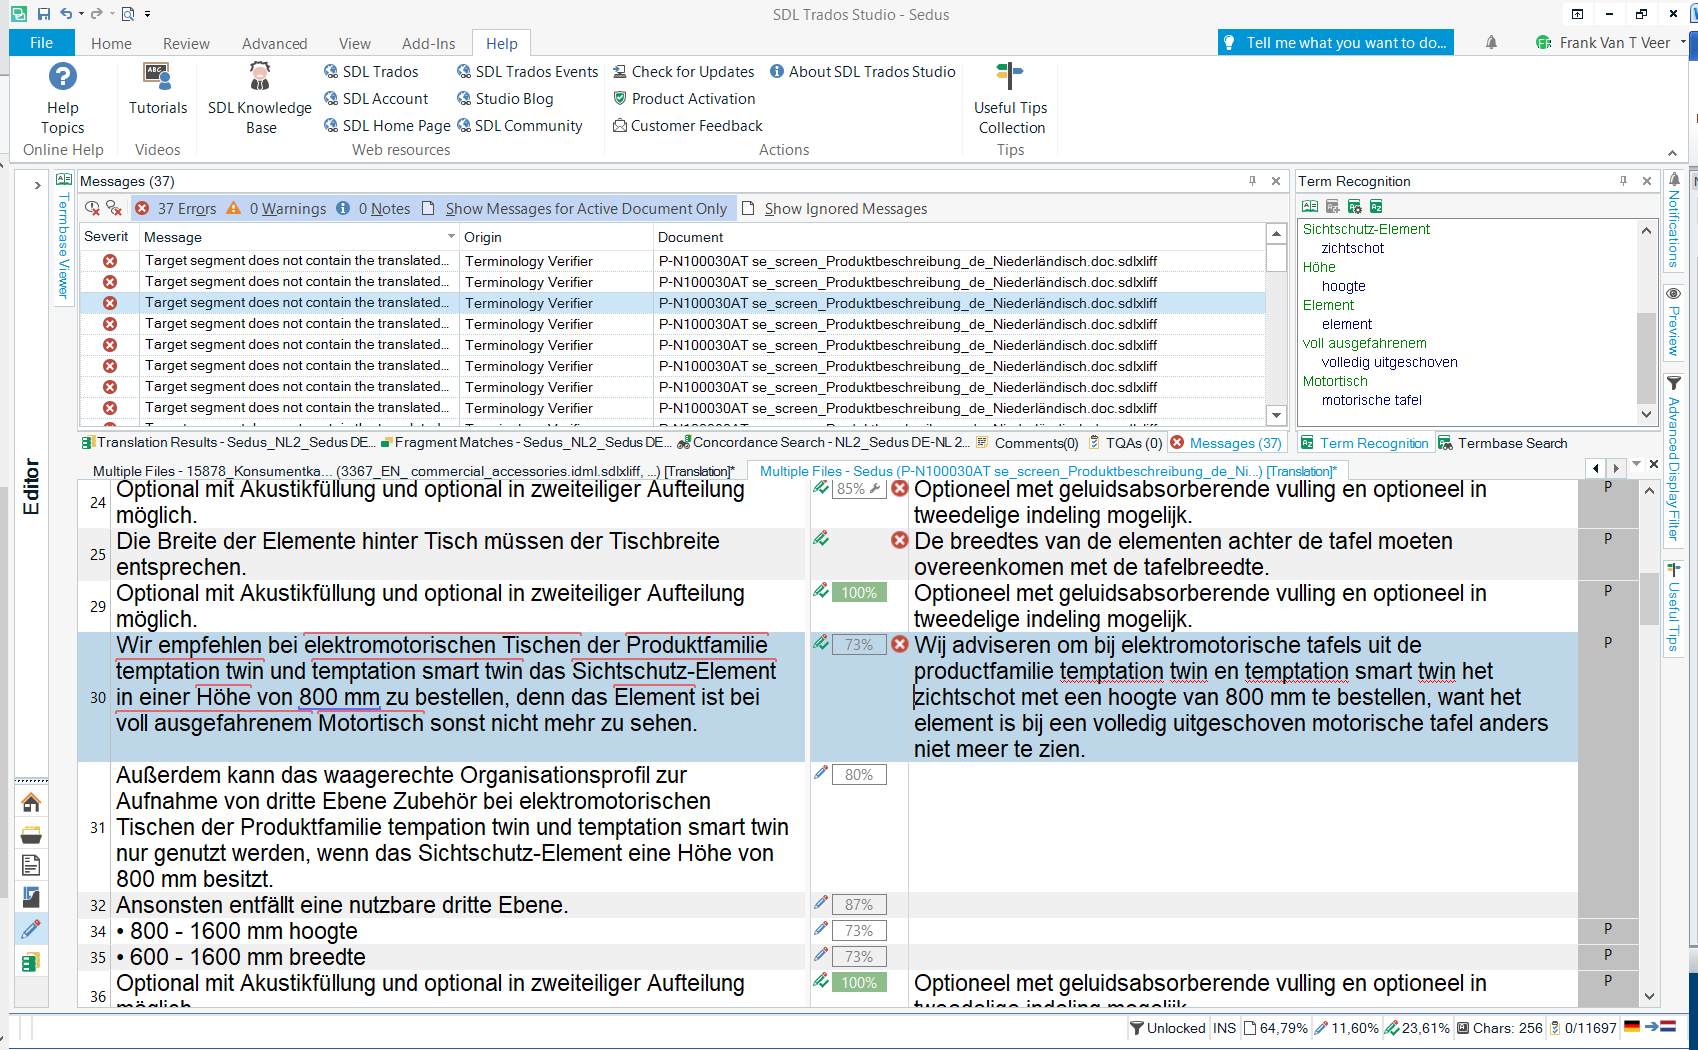Open Studio Blog link
The image size is (1698, 1050).
[x=505, y=98]
